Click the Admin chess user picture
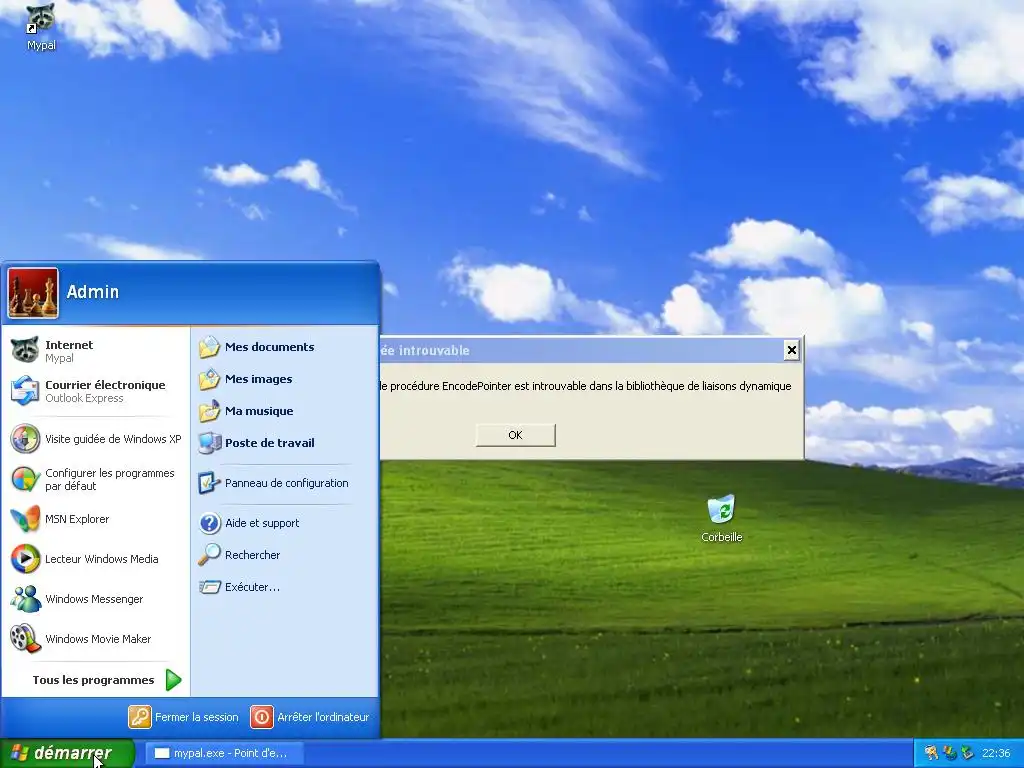Image resolution: width=1024 pixels, height=768 pixels. (x=33, y=293)
